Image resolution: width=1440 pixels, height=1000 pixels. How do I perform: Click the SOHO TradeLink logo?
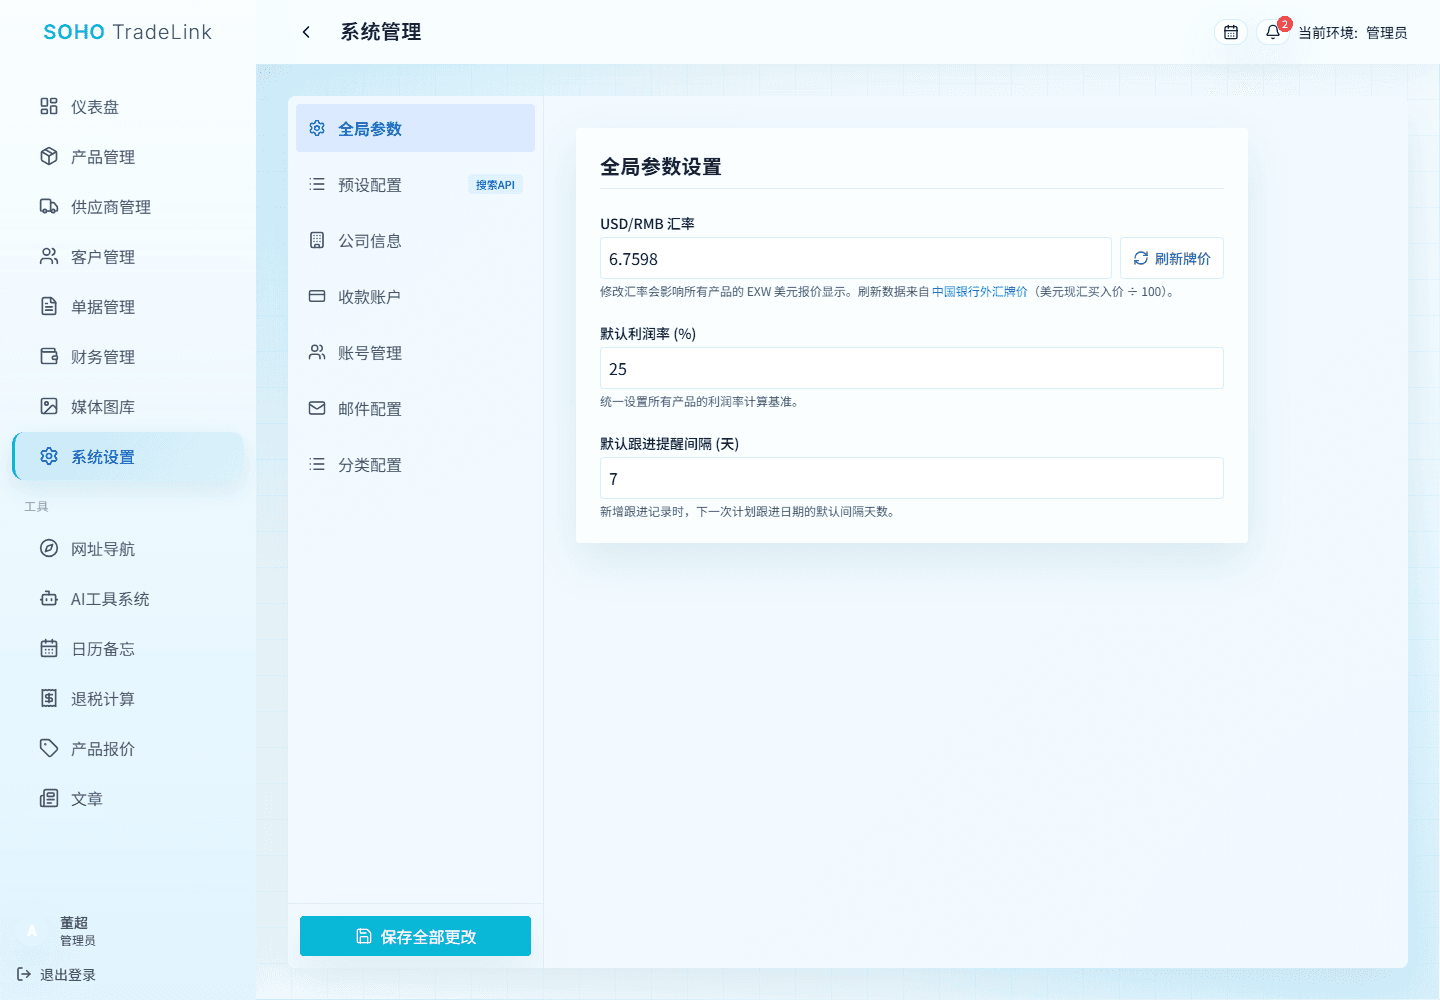click(128, 32)
